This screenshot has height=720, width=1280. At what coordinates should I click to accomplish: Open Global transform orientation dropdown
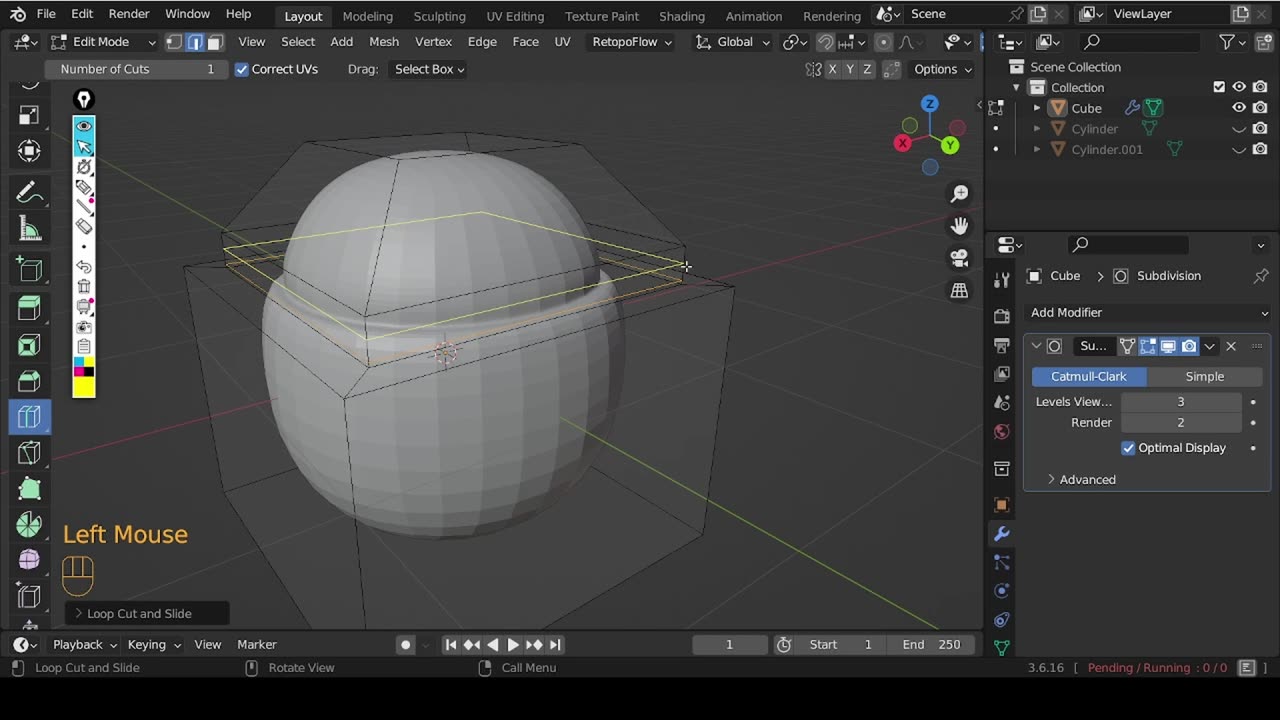pos(733,42)
